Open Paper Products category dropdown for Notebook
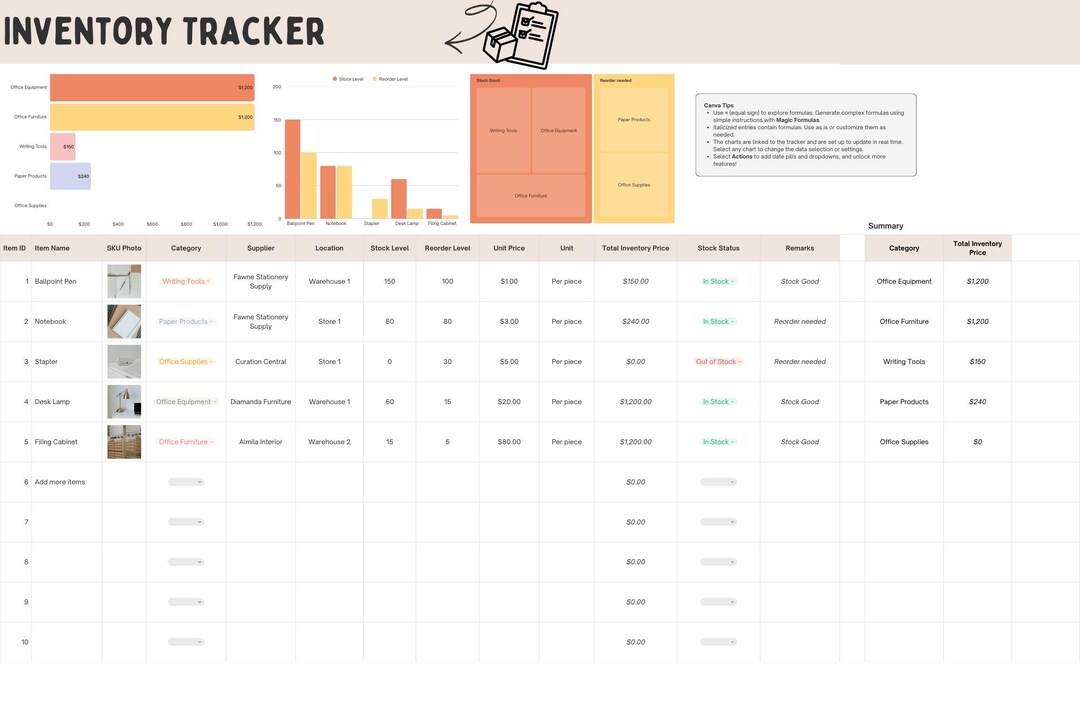 coord(186,321)
